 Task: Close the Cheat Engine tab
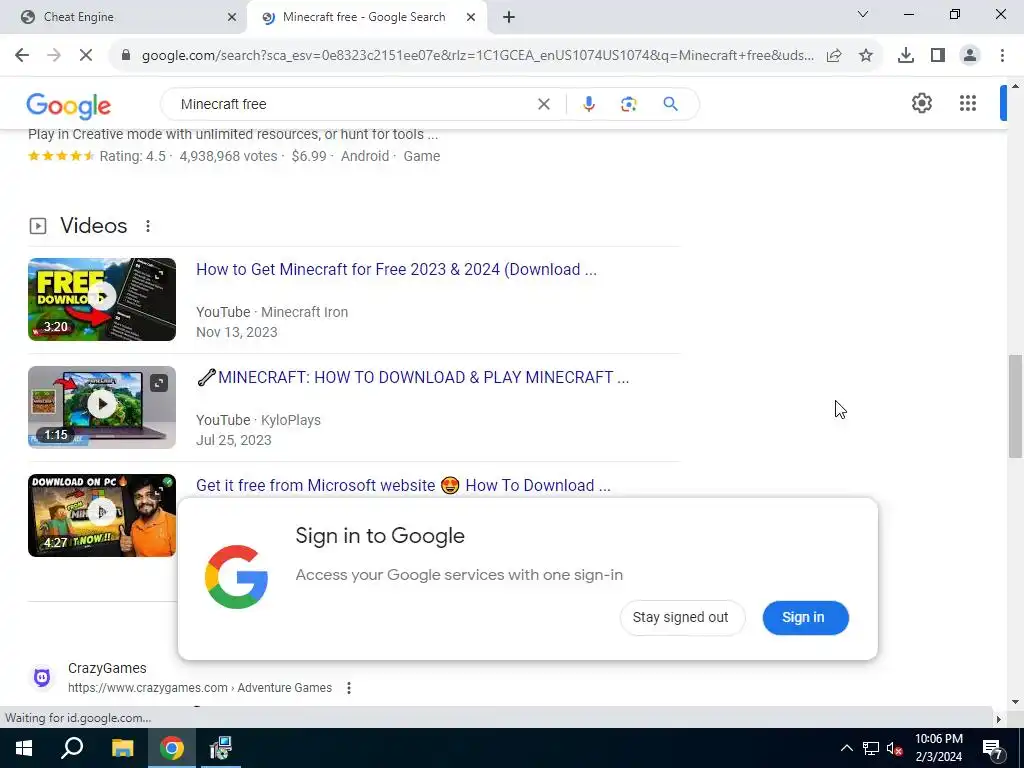232,17
